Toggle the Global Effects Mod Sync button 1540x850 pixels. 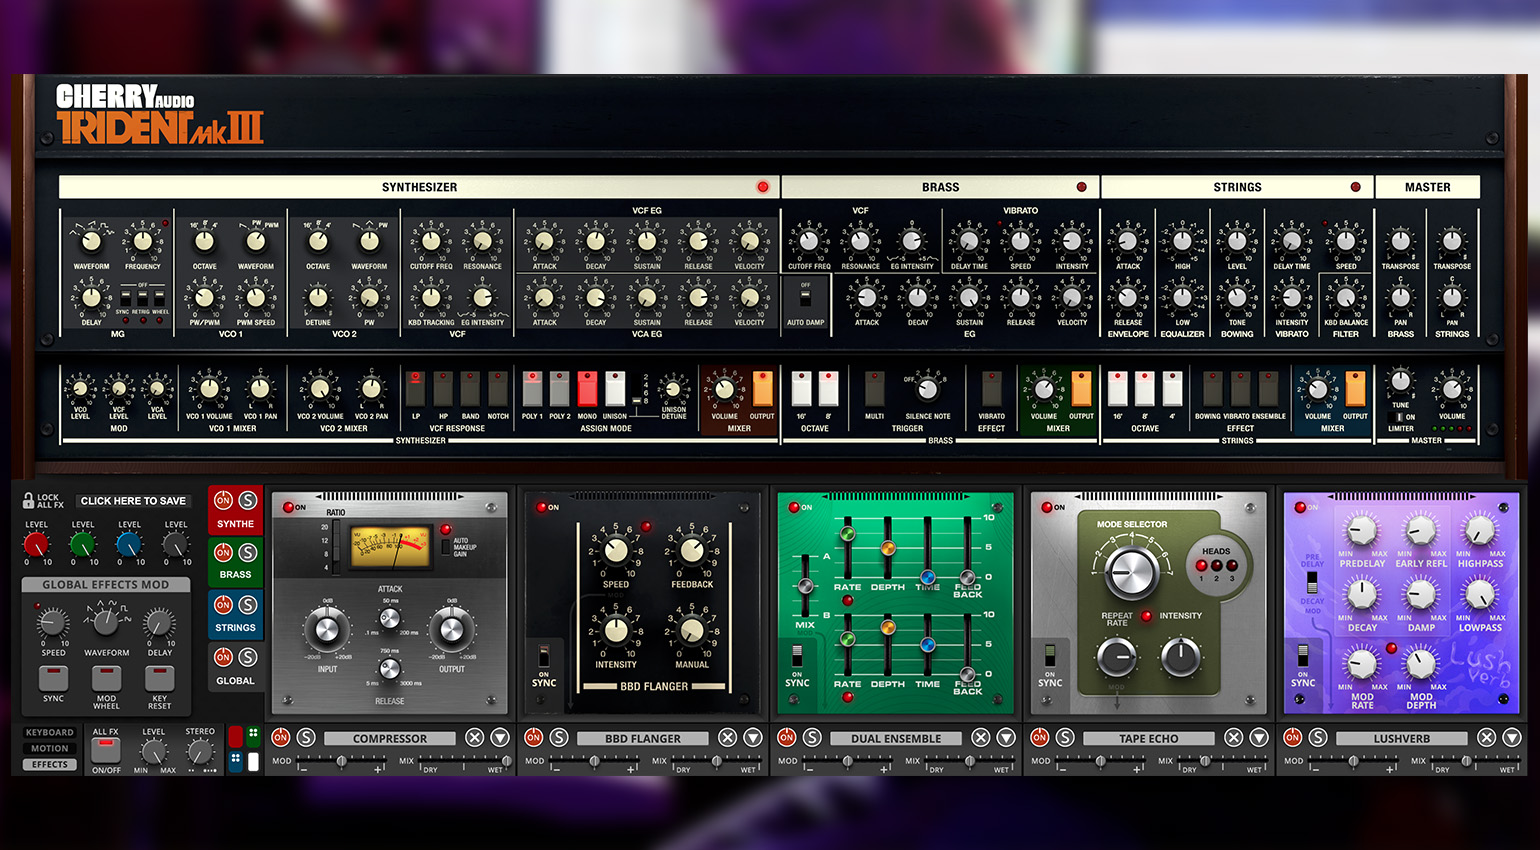tap(53, 679)
